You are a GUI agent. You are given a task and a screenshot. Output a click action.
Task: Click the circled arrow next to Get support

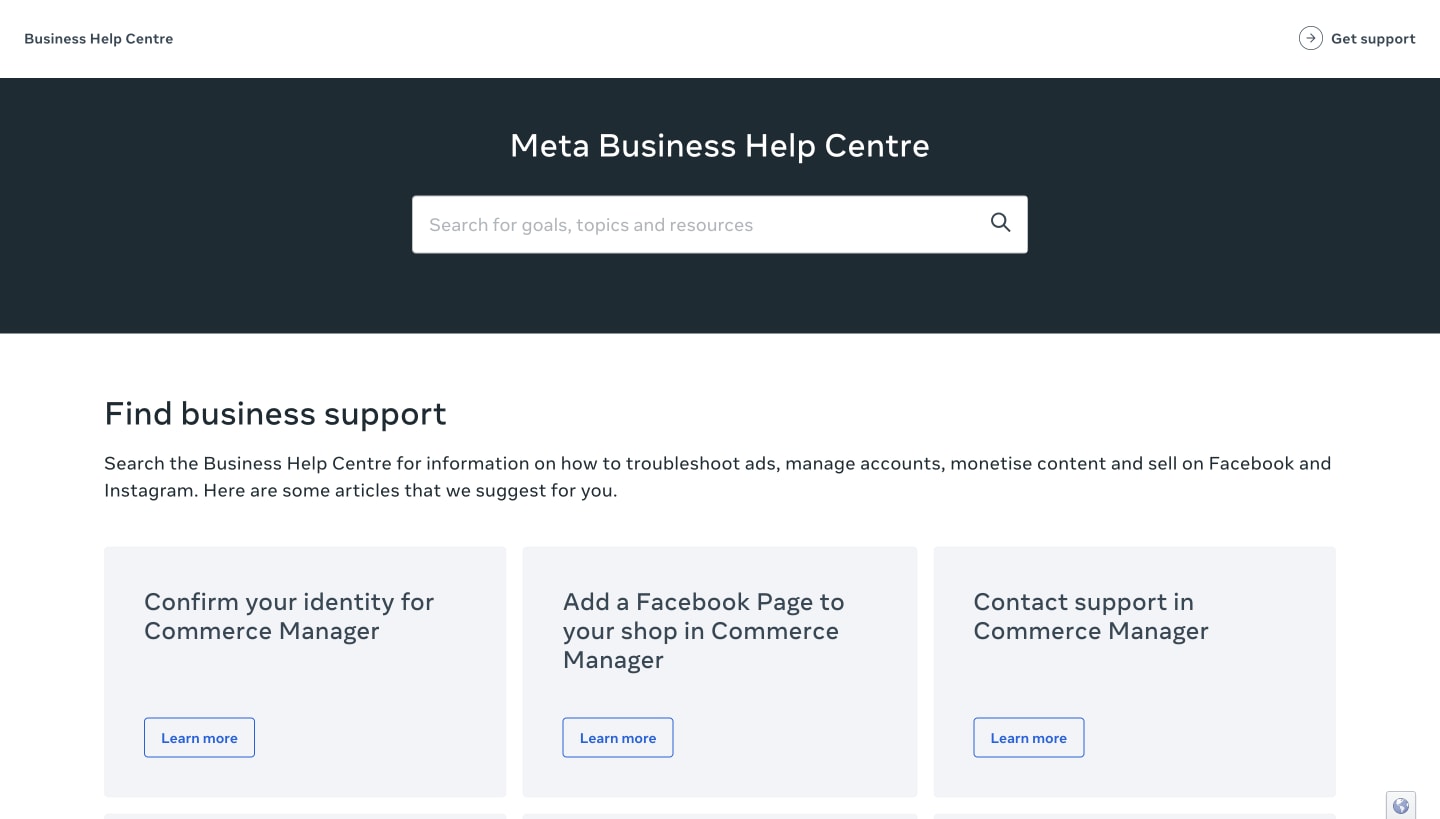1310,38
